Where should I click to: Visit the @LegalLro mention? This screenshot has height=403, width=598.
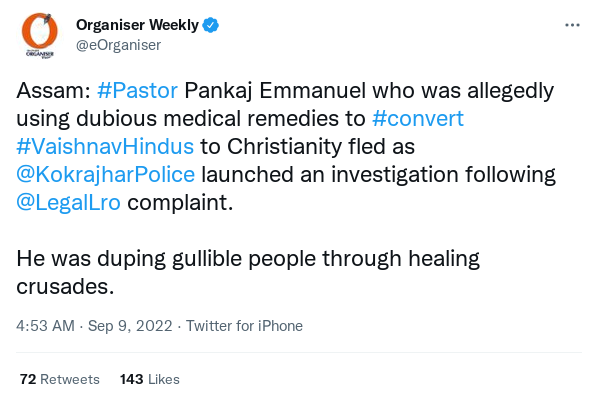(69, 202)
